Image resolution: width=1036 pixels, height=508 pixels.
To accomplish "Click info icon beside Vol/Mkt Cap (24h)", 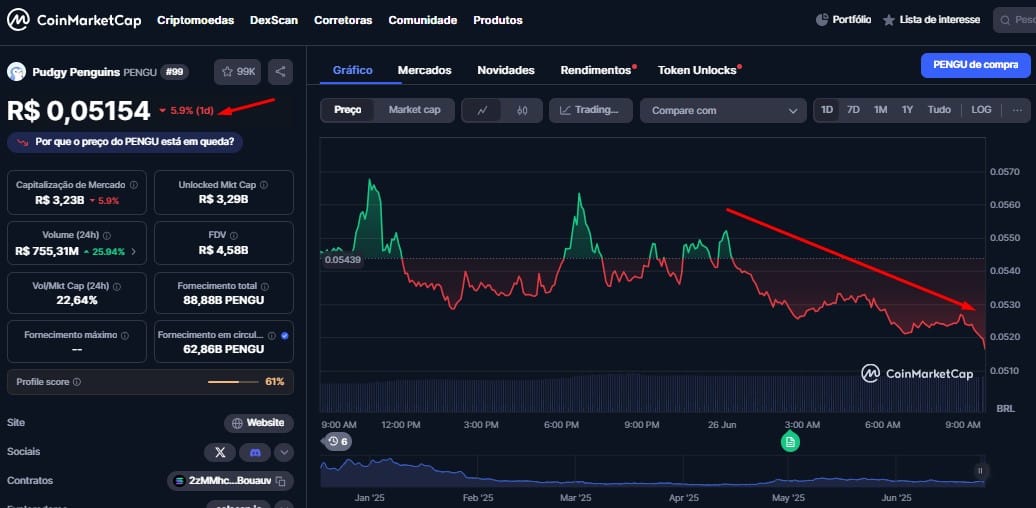I will coord(117,287).
